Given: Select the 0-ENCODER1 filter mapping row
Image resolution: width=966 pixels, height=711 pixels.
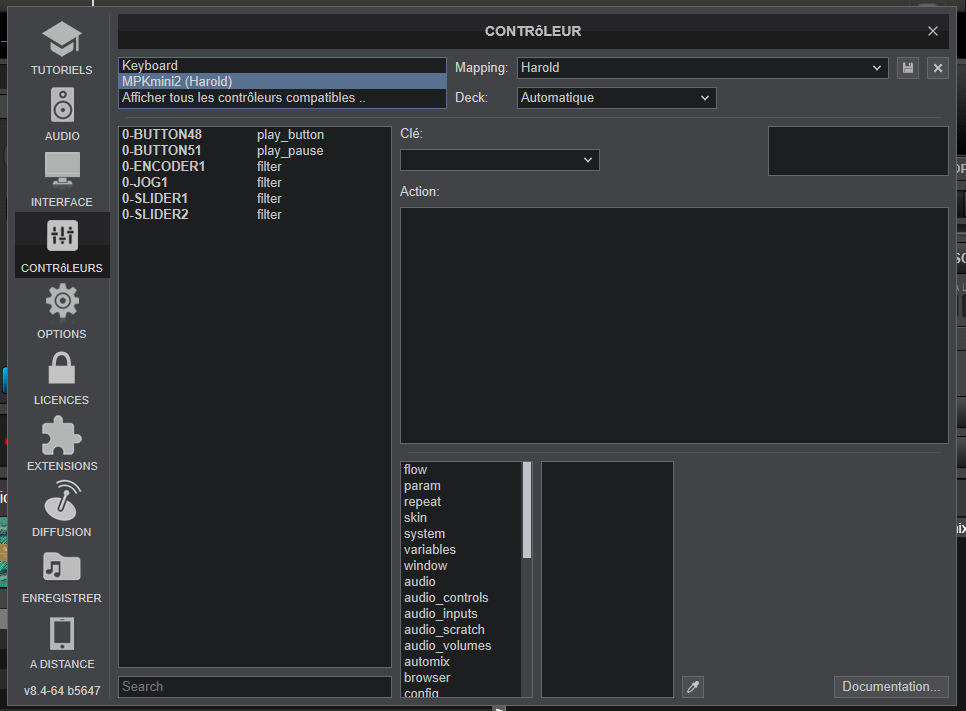Looking at the screenshot, I should click(254, 166).
